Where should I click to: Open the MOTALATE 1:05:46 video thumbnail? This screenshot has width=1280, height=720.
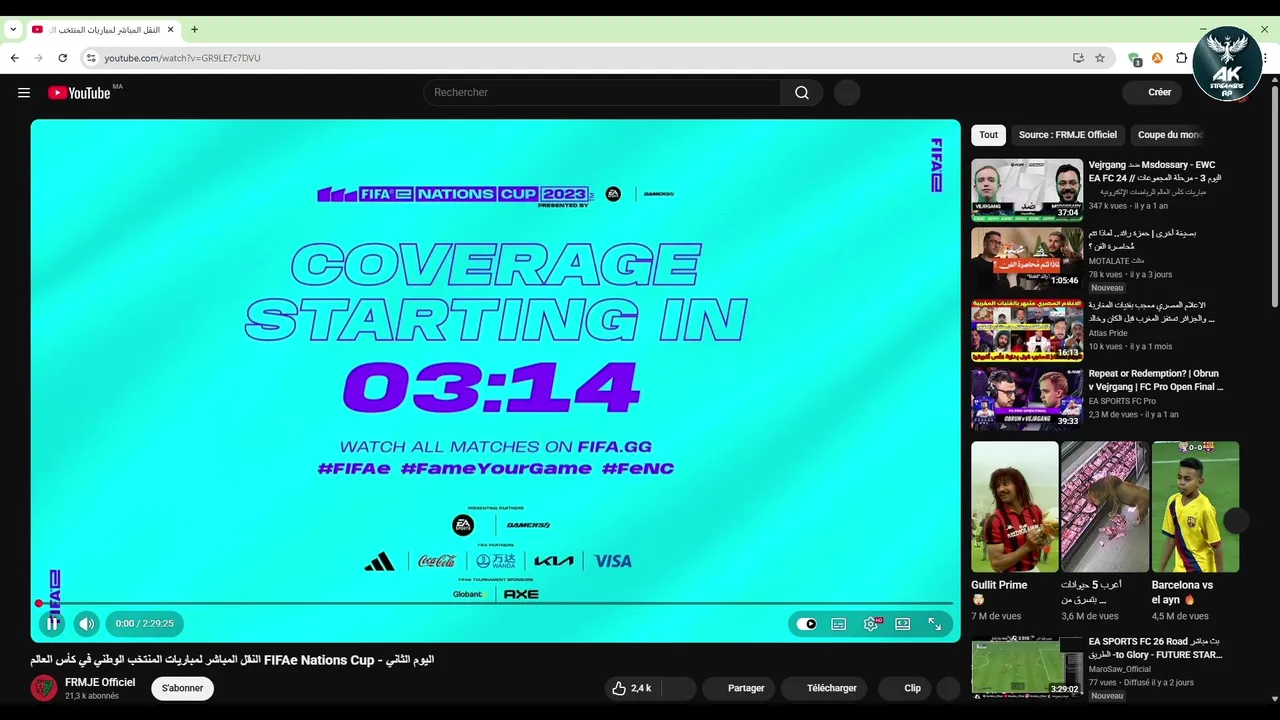1027,258
